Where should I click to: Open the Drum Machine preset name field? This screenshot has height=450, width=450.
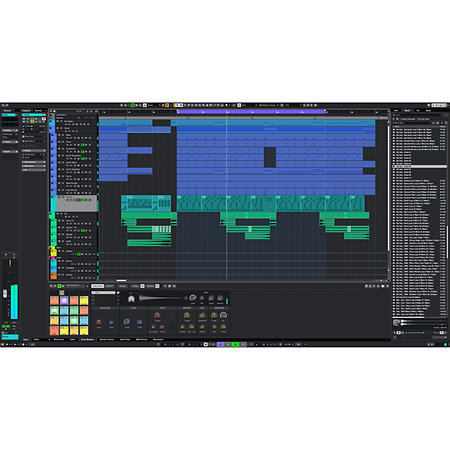[75, 286]
